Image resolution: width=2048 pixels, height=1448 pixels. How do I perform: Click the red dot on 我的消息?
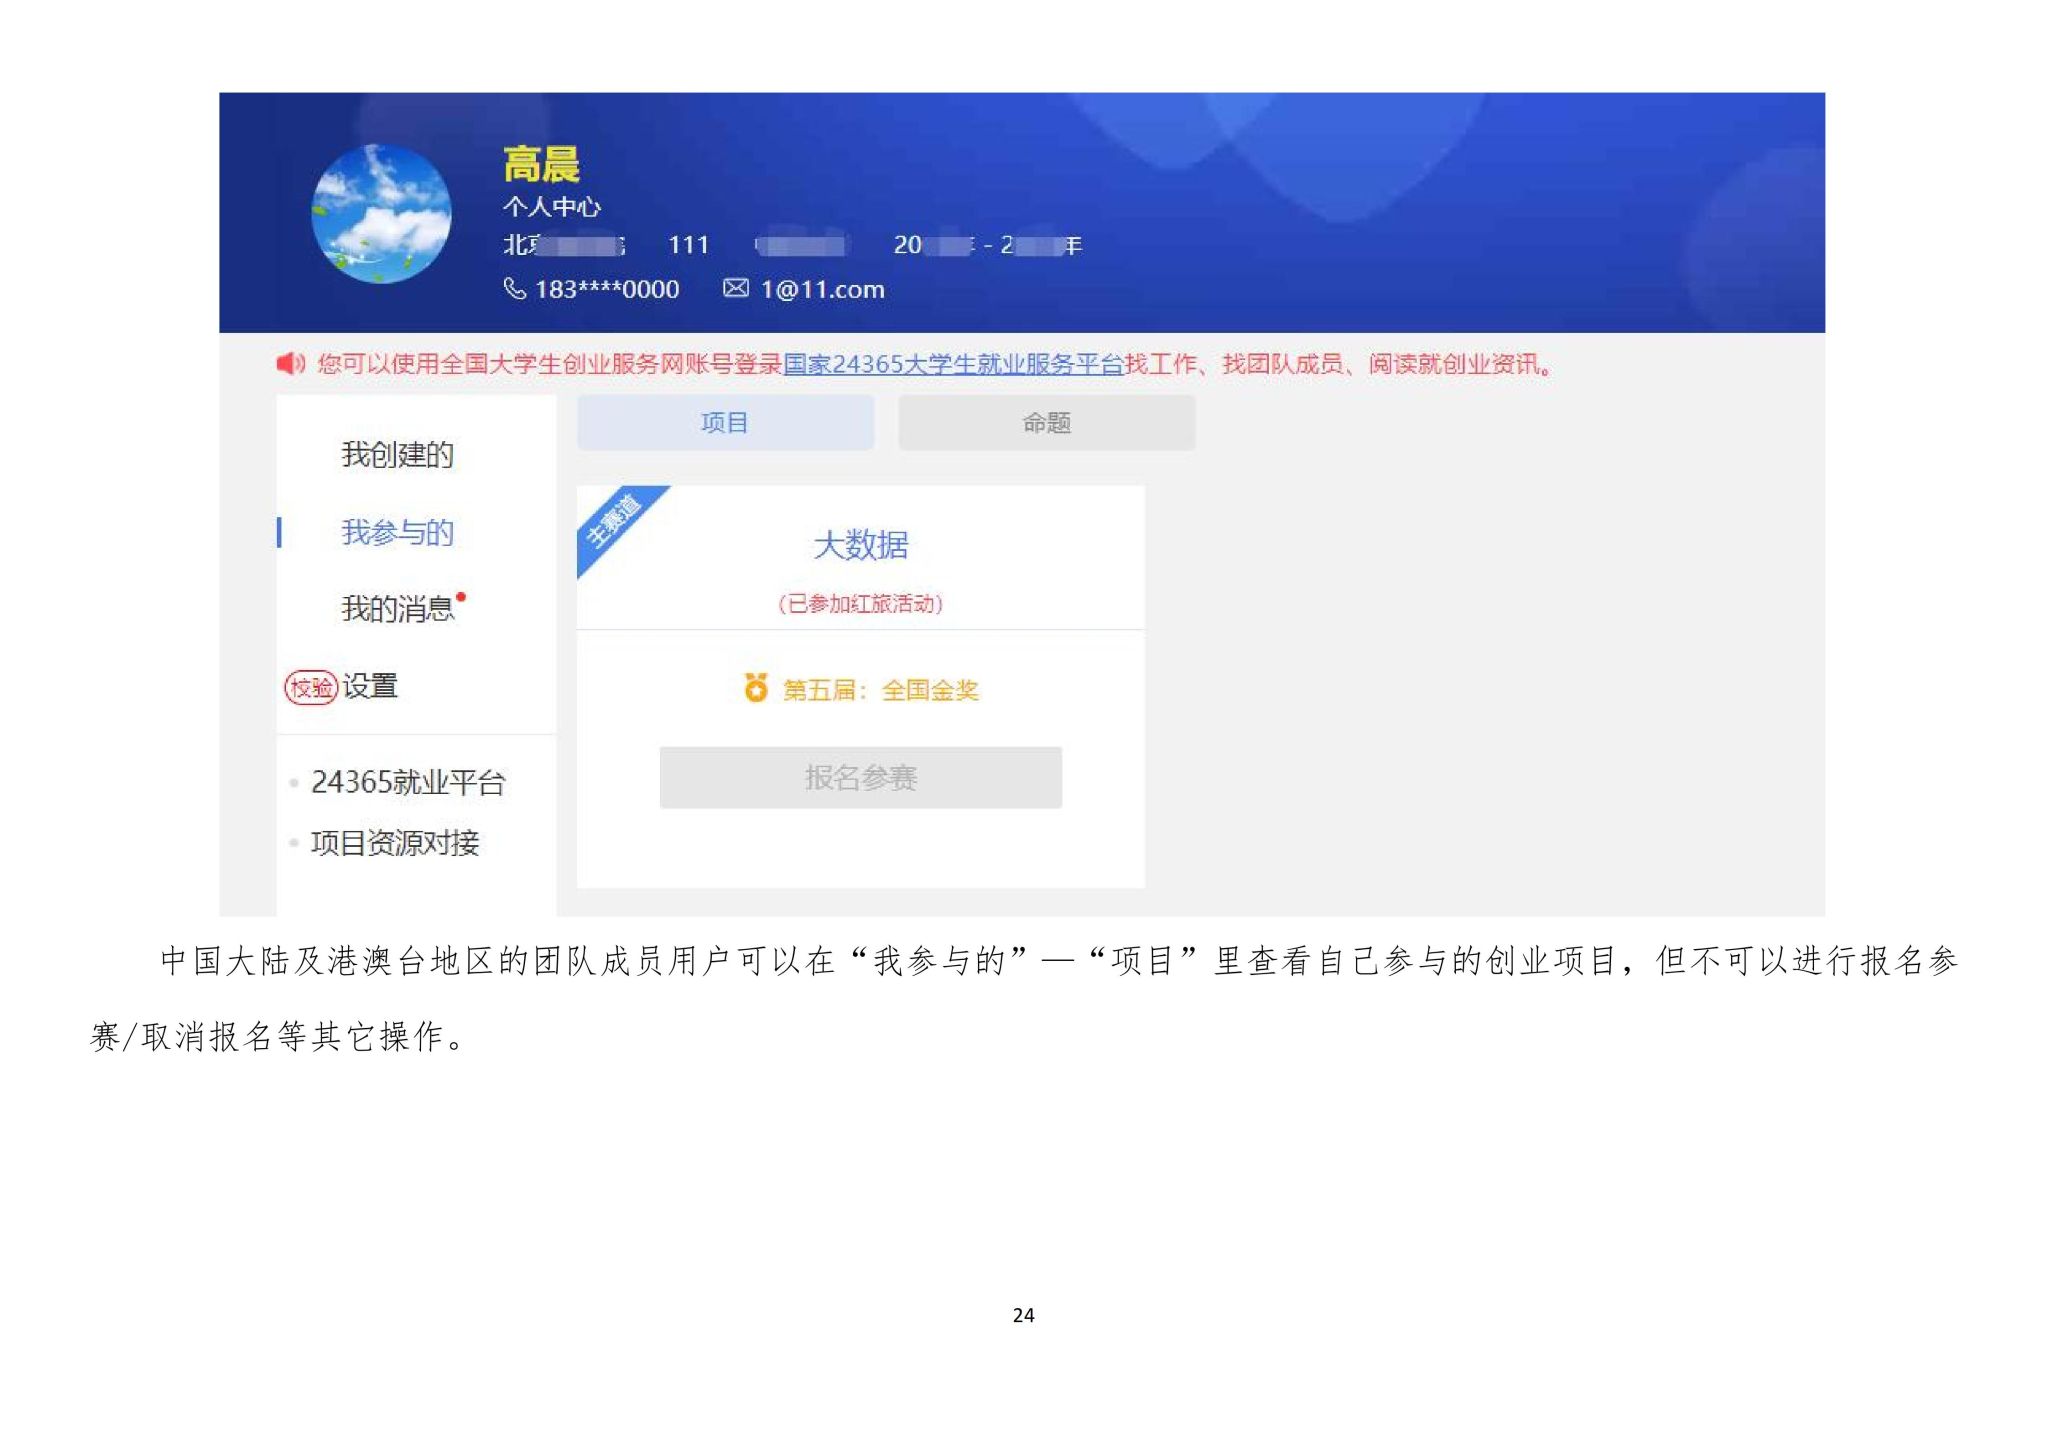461,597
